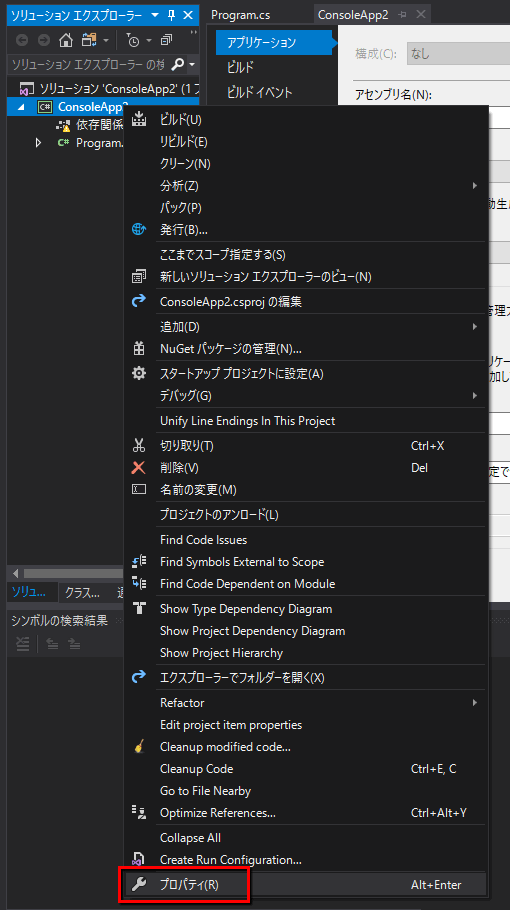Screen dimensions: 510x910
Task: Select リビルド(E) from context menu
Action: click(306, 142)
